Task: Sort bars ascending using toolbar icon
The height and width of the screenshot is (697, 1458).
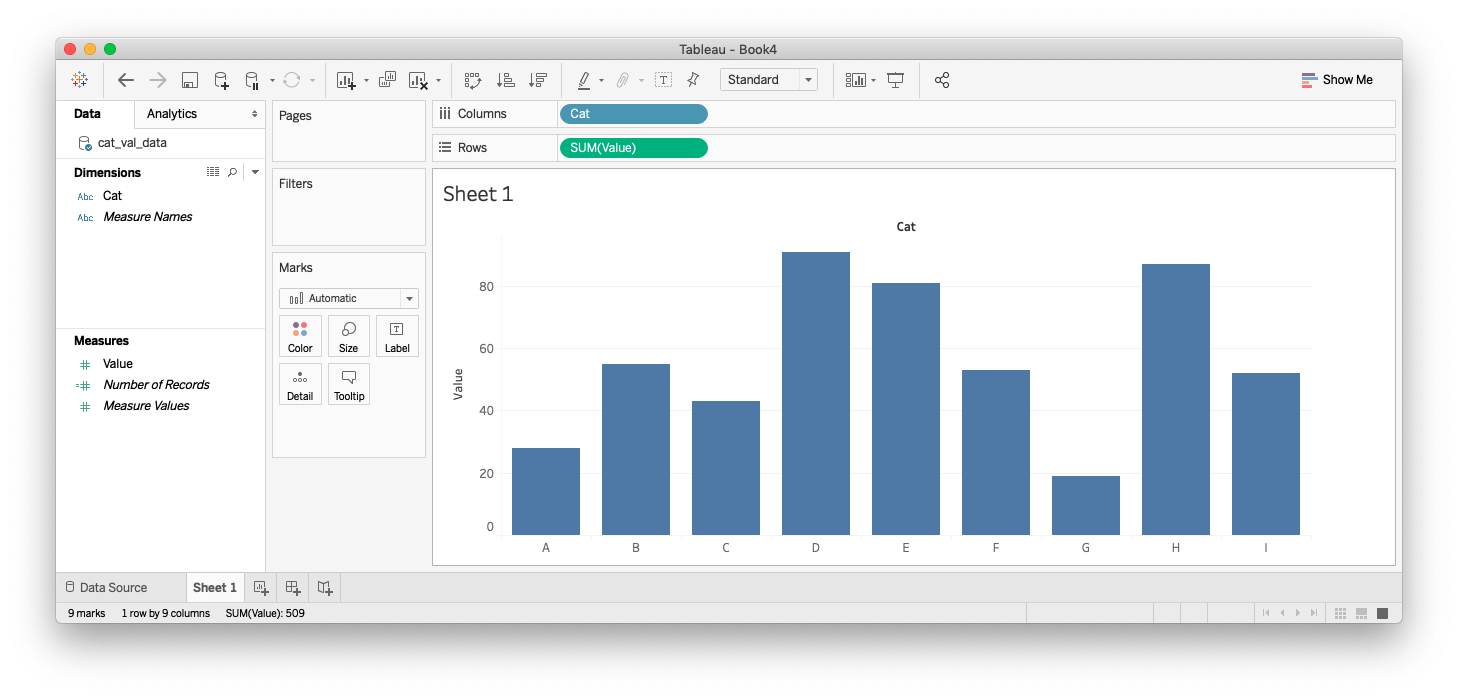Action: (x=506, y=80)
